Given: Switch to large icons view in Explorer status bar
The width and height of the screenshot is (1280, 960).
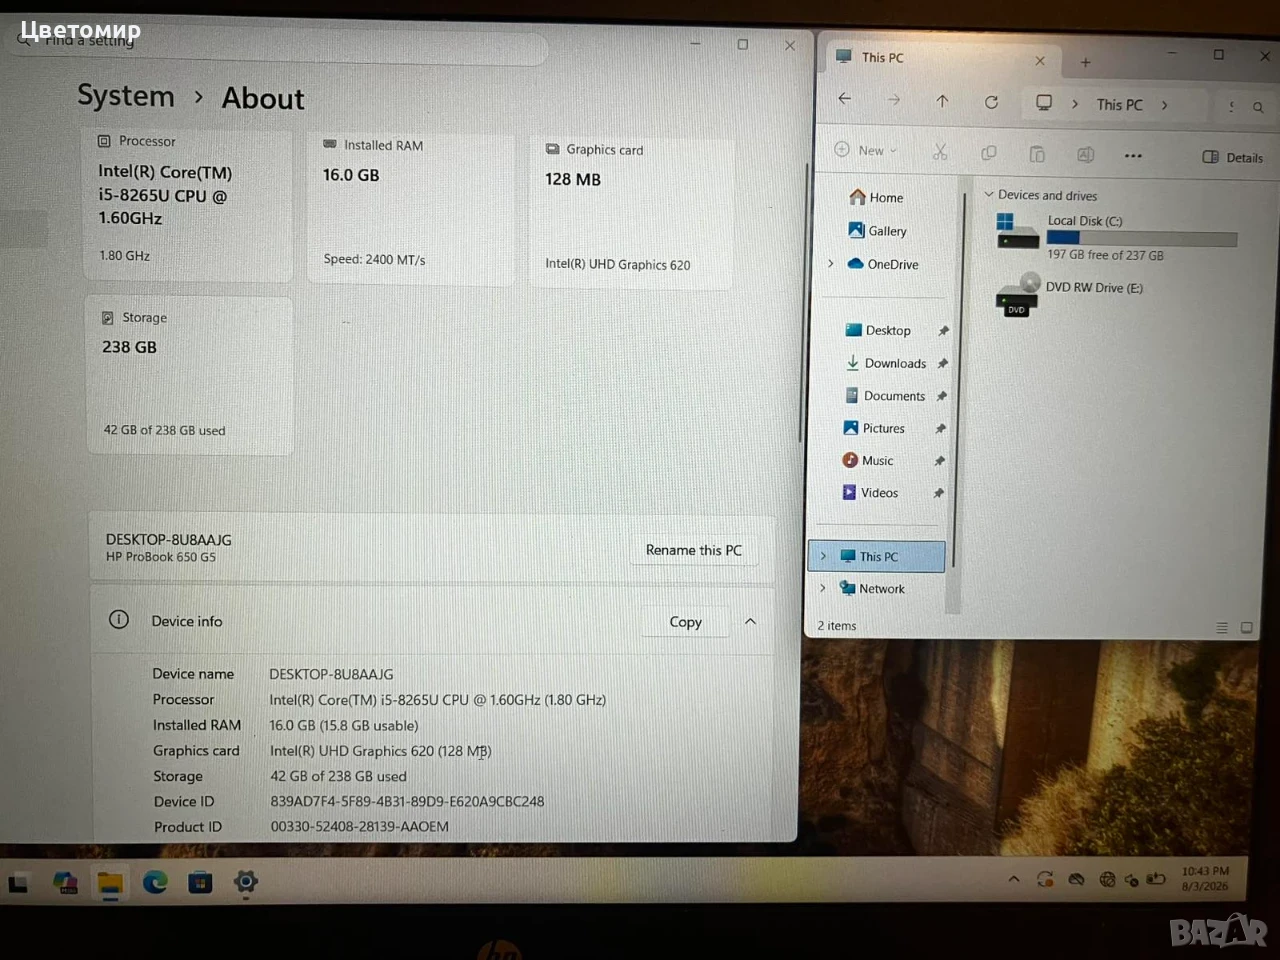Looking at the screenshot, I should coord(1246,628).
